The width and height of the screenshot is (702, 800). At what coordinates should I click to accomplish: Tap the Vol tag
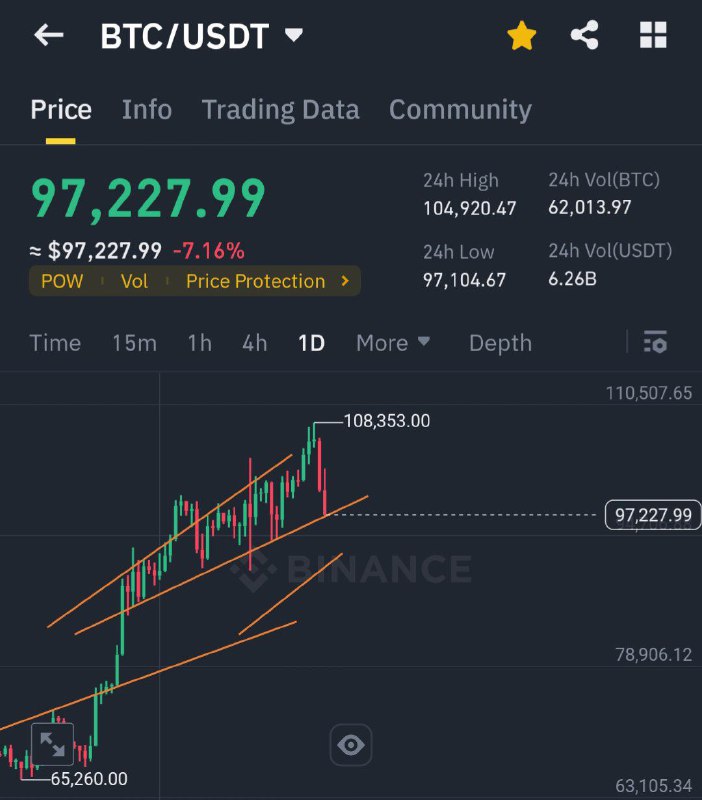pos(134,281)
